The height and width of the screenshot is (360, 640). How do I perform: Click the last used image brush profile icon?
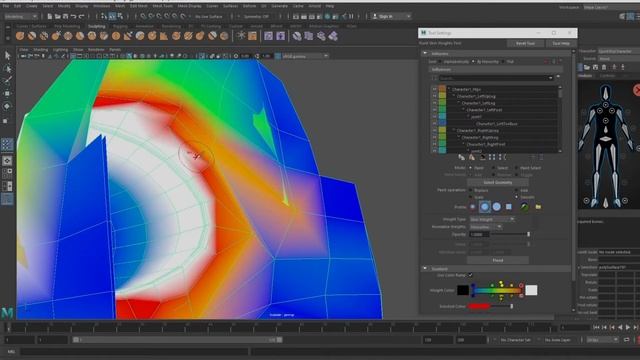click(x=524, y=207)
